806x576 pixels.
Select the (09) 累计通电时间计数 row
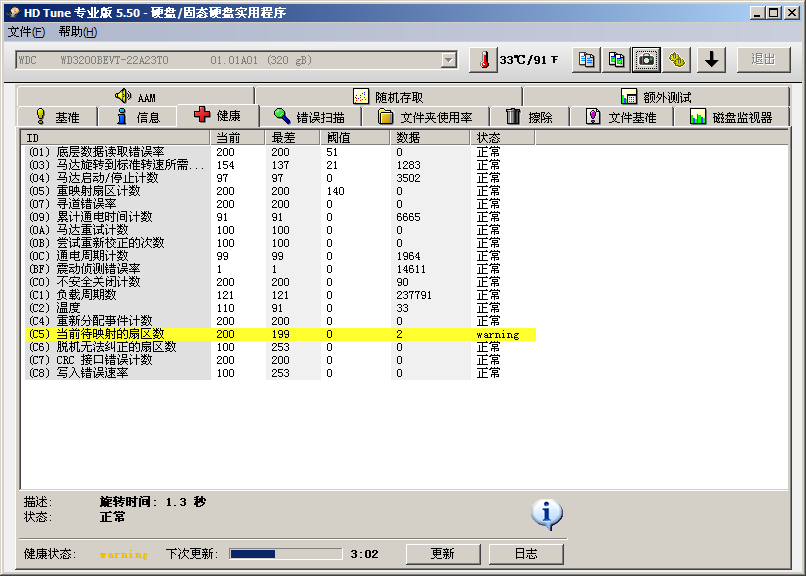(280, 217)
